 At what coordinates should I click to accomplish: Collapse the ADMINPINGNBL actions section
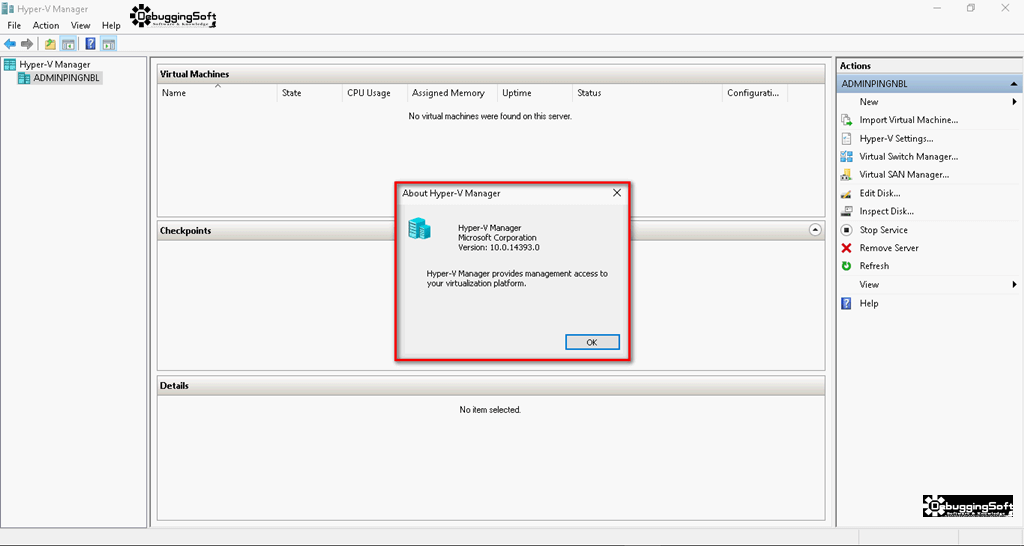(x=1014, y=84)
